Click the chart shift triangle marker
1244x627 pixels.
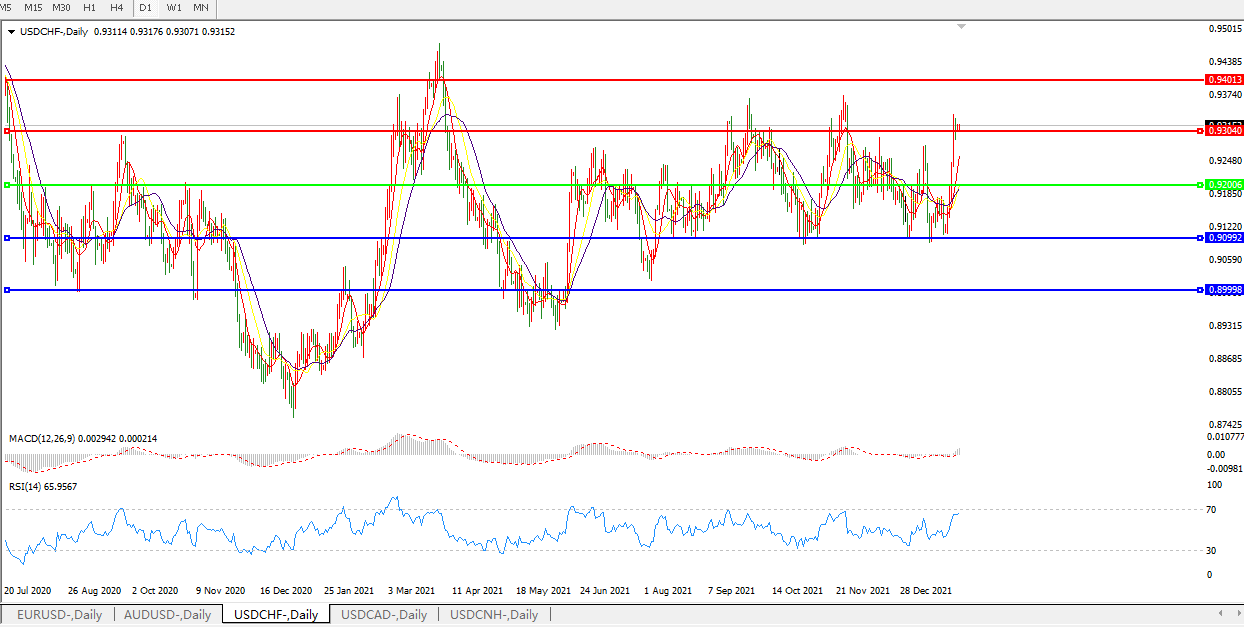pos(961,26)
